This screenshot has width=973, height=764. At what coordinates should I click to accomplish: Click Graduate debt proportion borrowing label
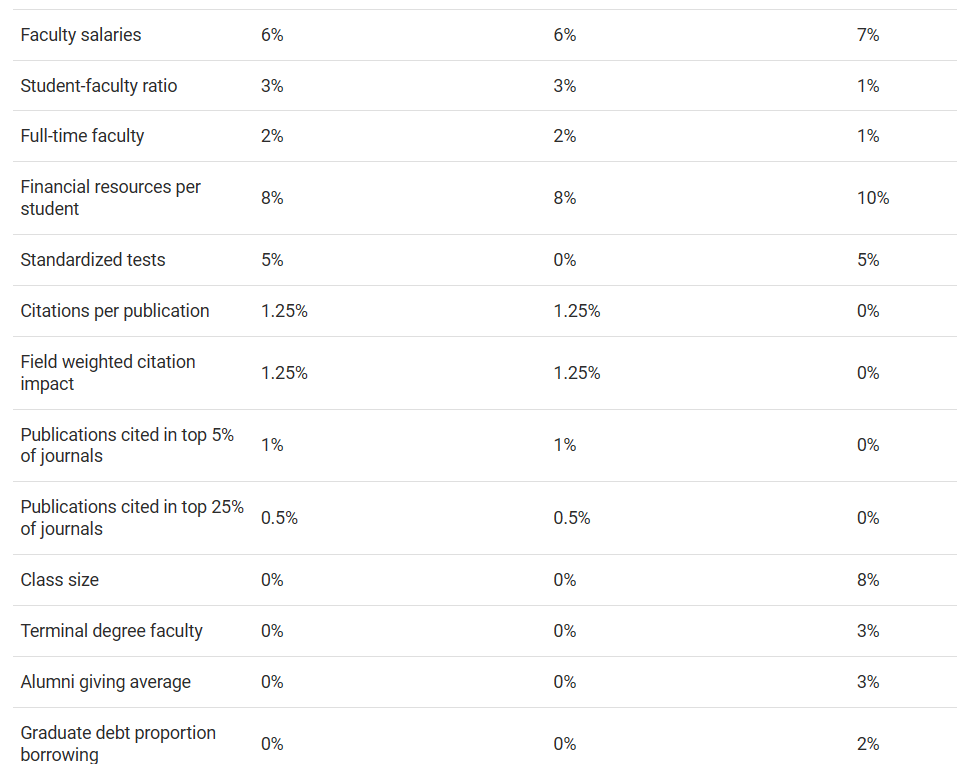pos(118,744)
